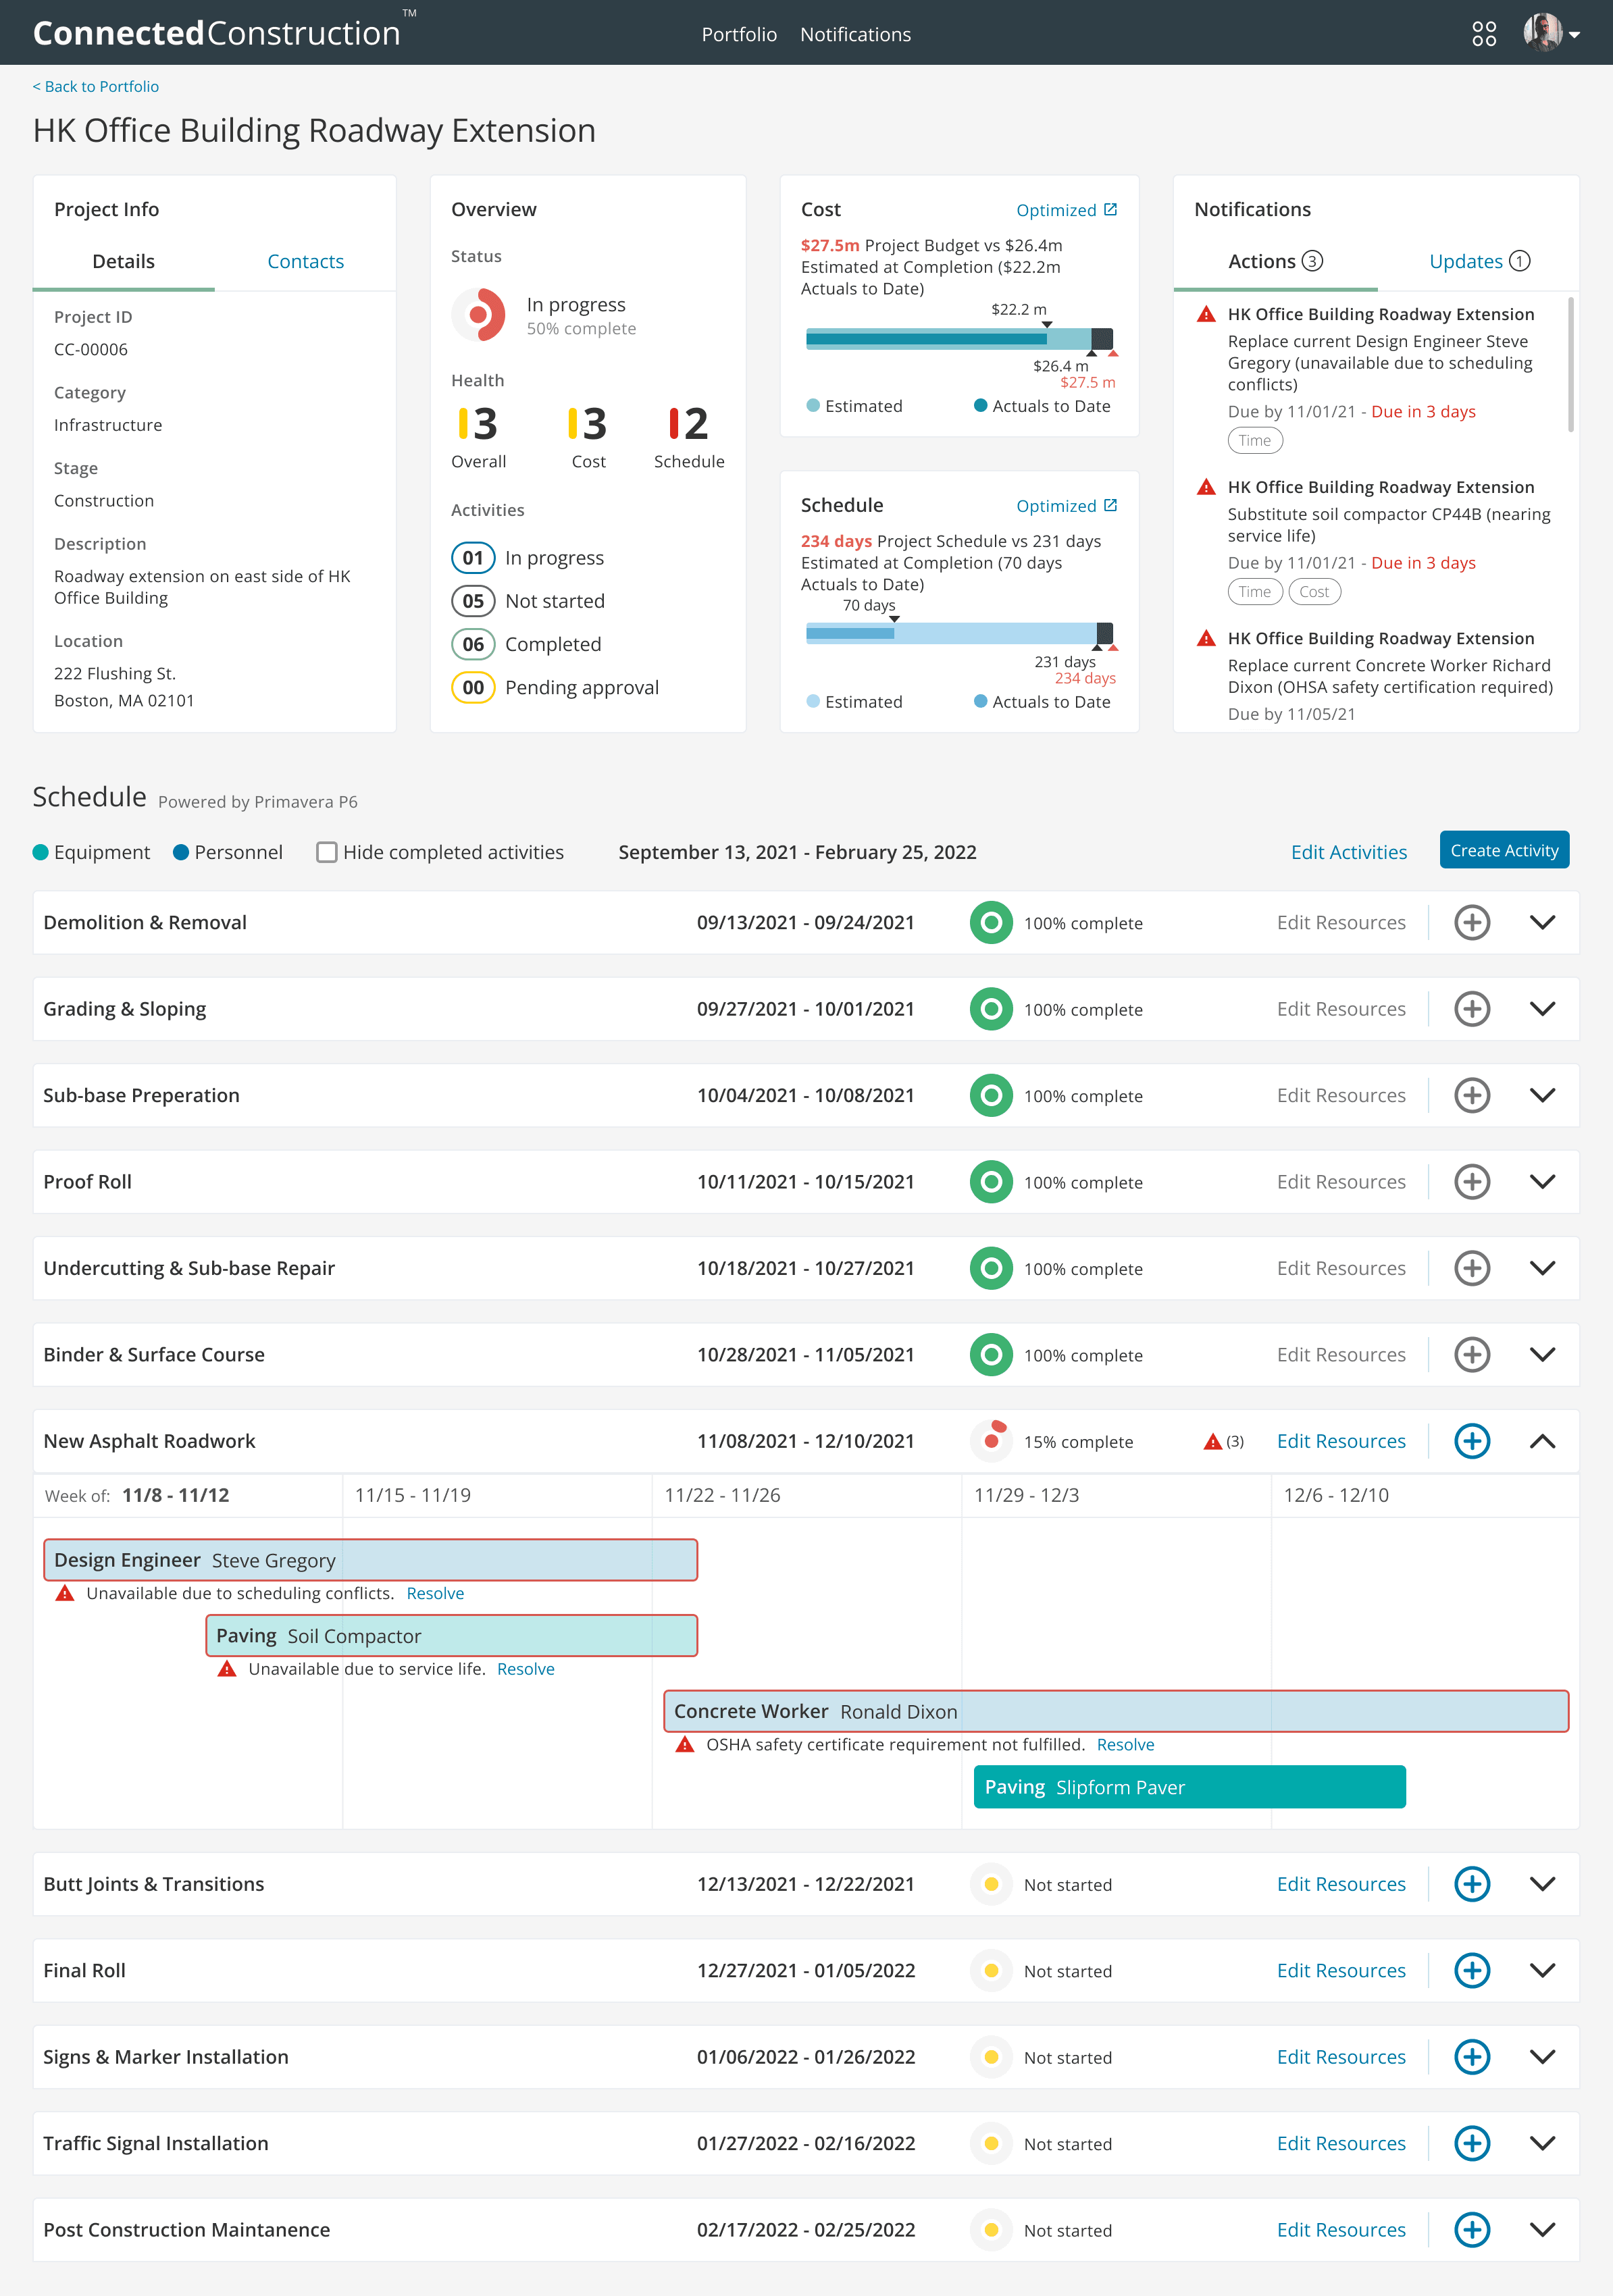Click the plus icon for Final Roll
The image size is (1613, 2296).
[1471, 1970]
